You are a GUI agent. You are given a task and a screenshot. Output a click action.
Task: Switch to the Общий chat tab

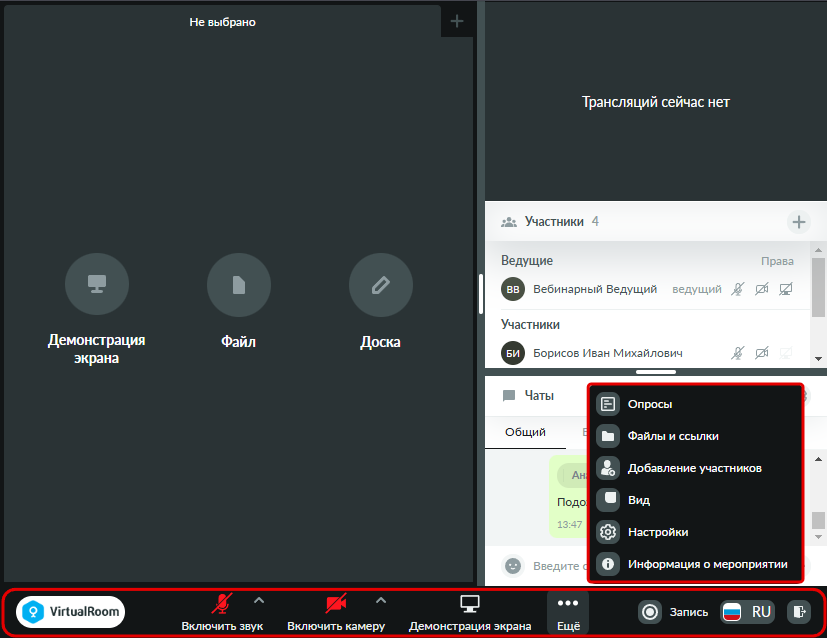tap(525, 432)
